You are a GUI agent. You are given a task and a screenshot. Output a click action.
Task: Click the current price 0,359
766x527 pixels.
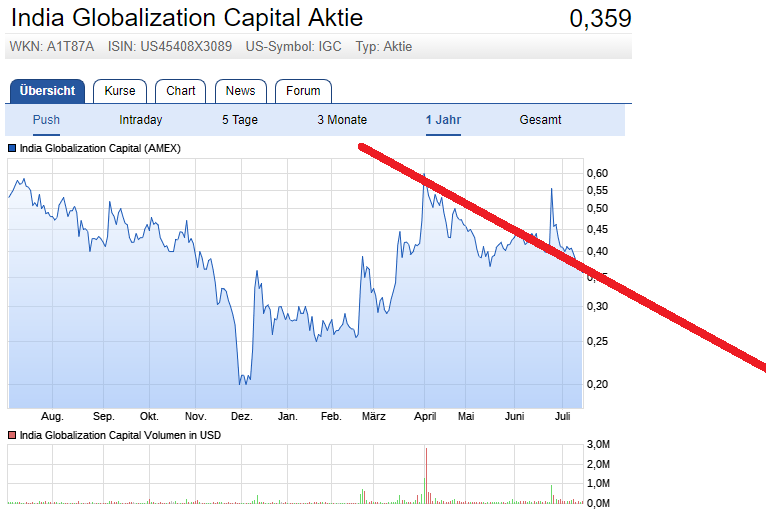coord(600,18)
